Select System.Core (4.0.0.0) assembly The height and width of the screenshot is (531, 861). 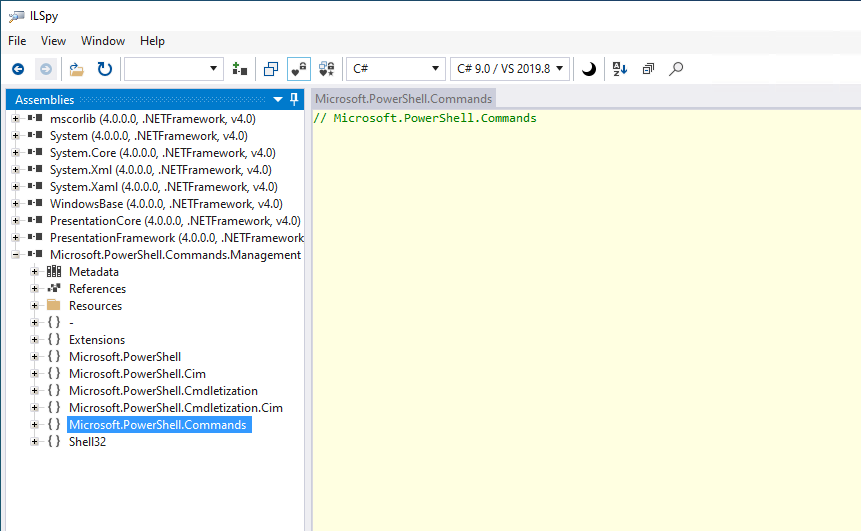pos(163,153)
